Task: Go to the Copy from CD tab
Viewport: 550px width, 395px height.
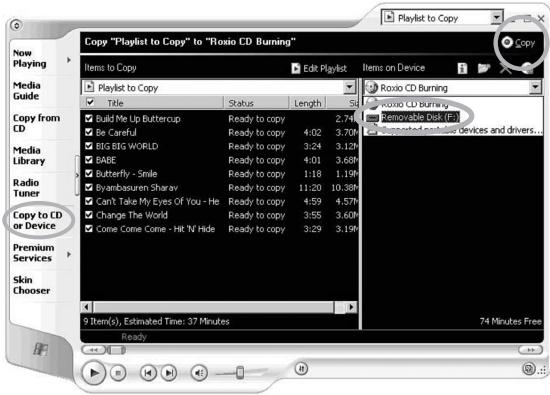Action: pos(36,123)
